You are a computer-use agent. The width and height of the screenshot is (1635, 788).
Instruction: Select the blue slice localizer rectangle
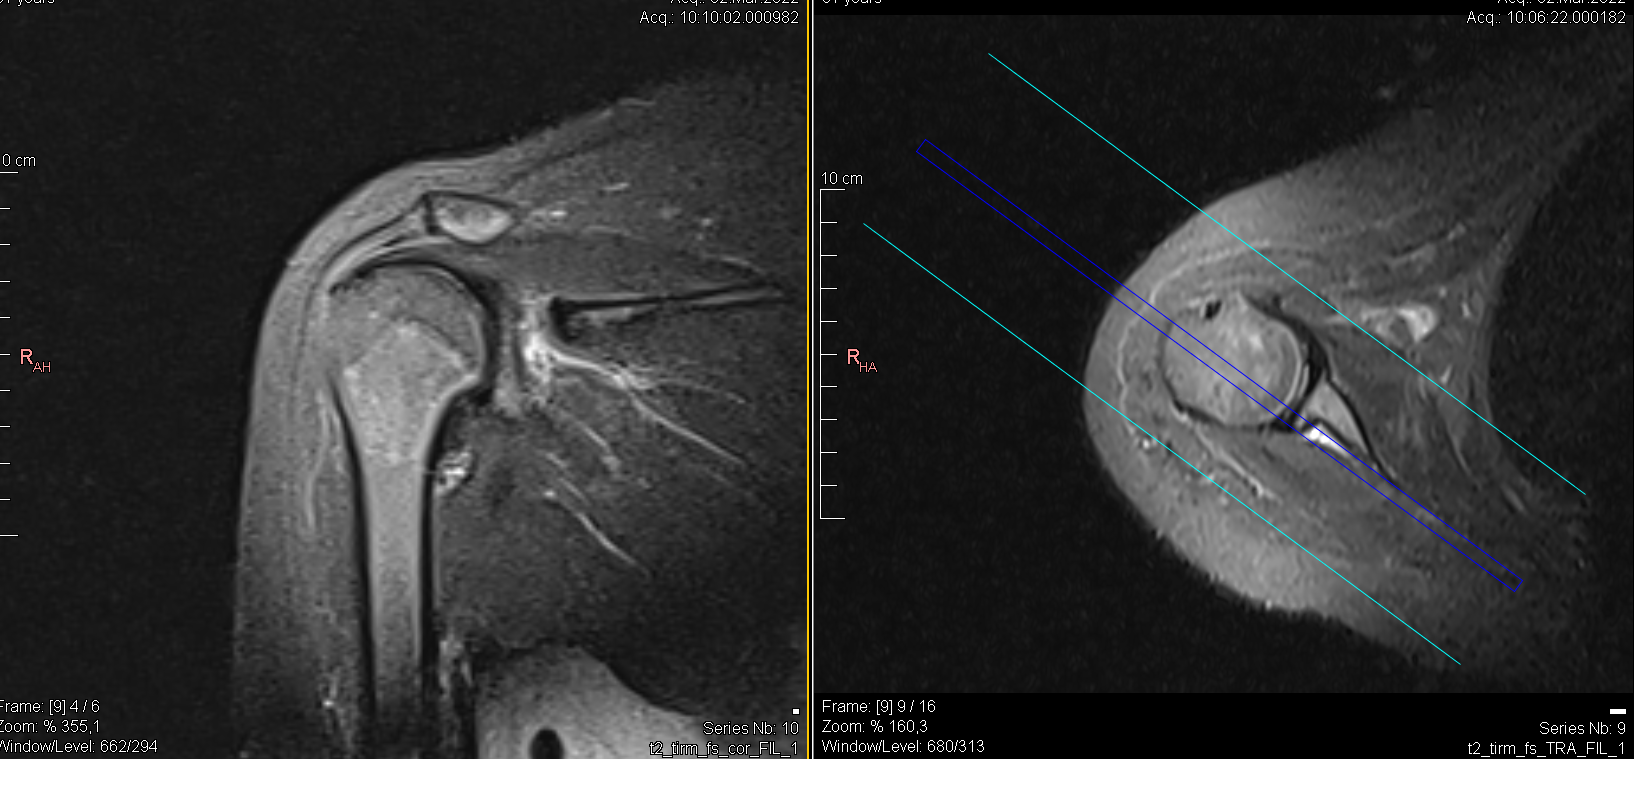pyautogui.click(x=1218, y=365)
